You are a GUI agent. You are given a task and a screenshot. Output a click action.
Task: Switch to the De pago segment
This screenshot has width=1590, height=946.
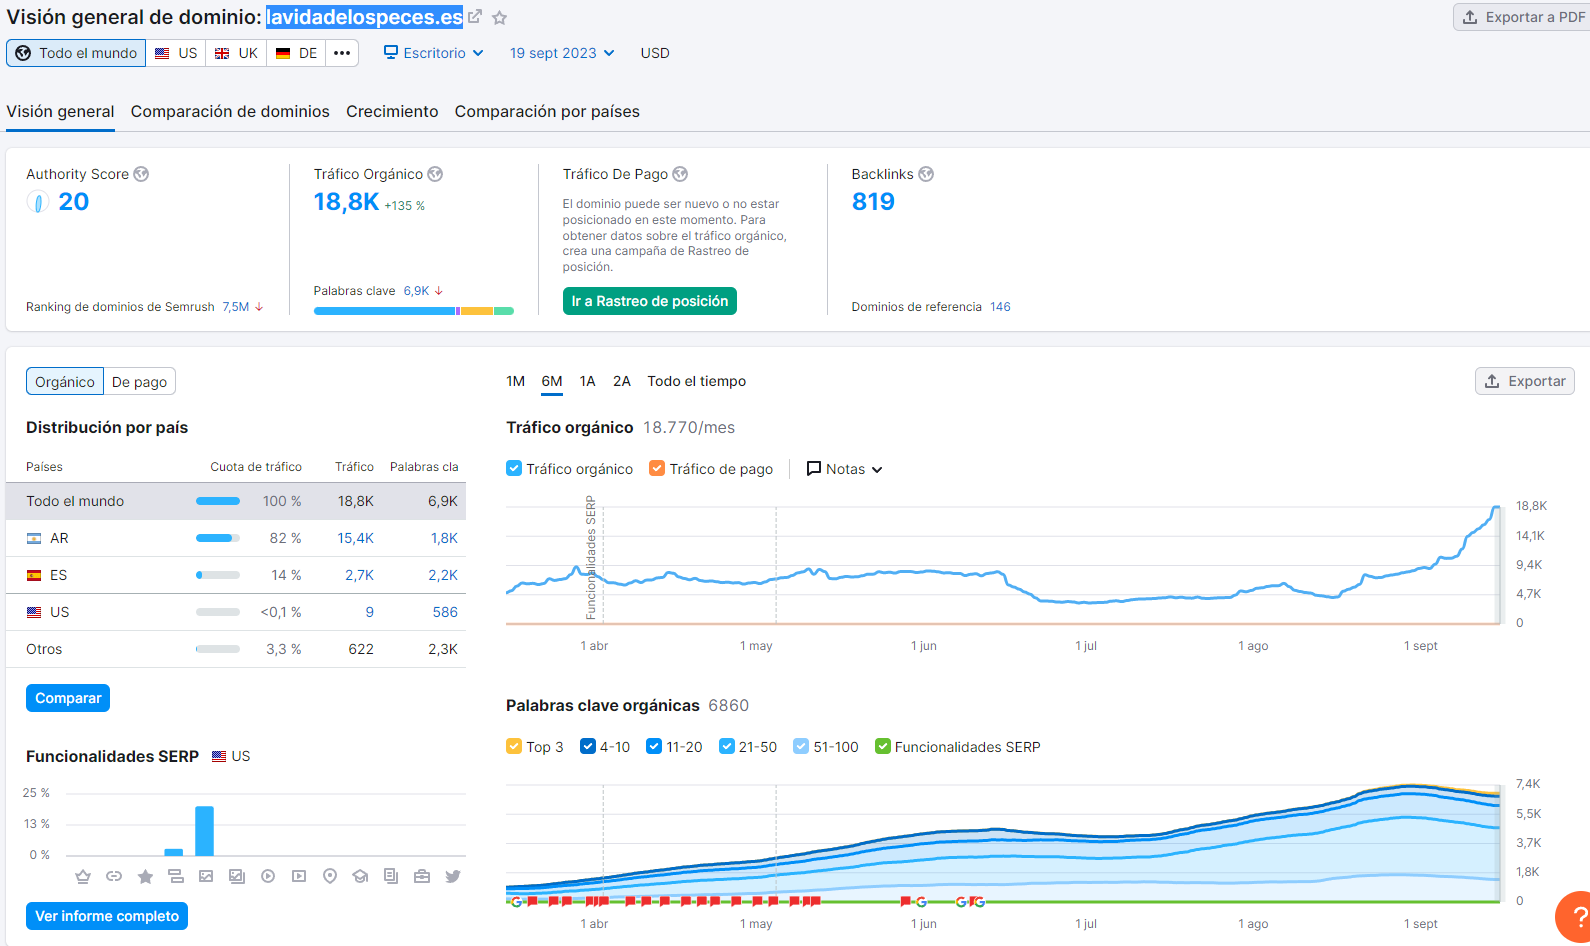point(139,382)
